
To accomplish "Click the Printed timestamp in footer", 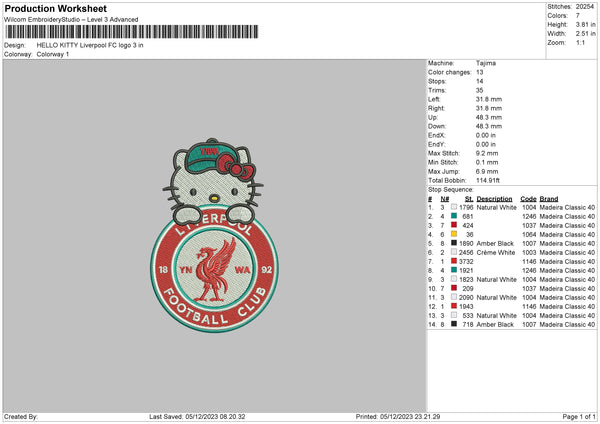I will (x=398, y=416).
